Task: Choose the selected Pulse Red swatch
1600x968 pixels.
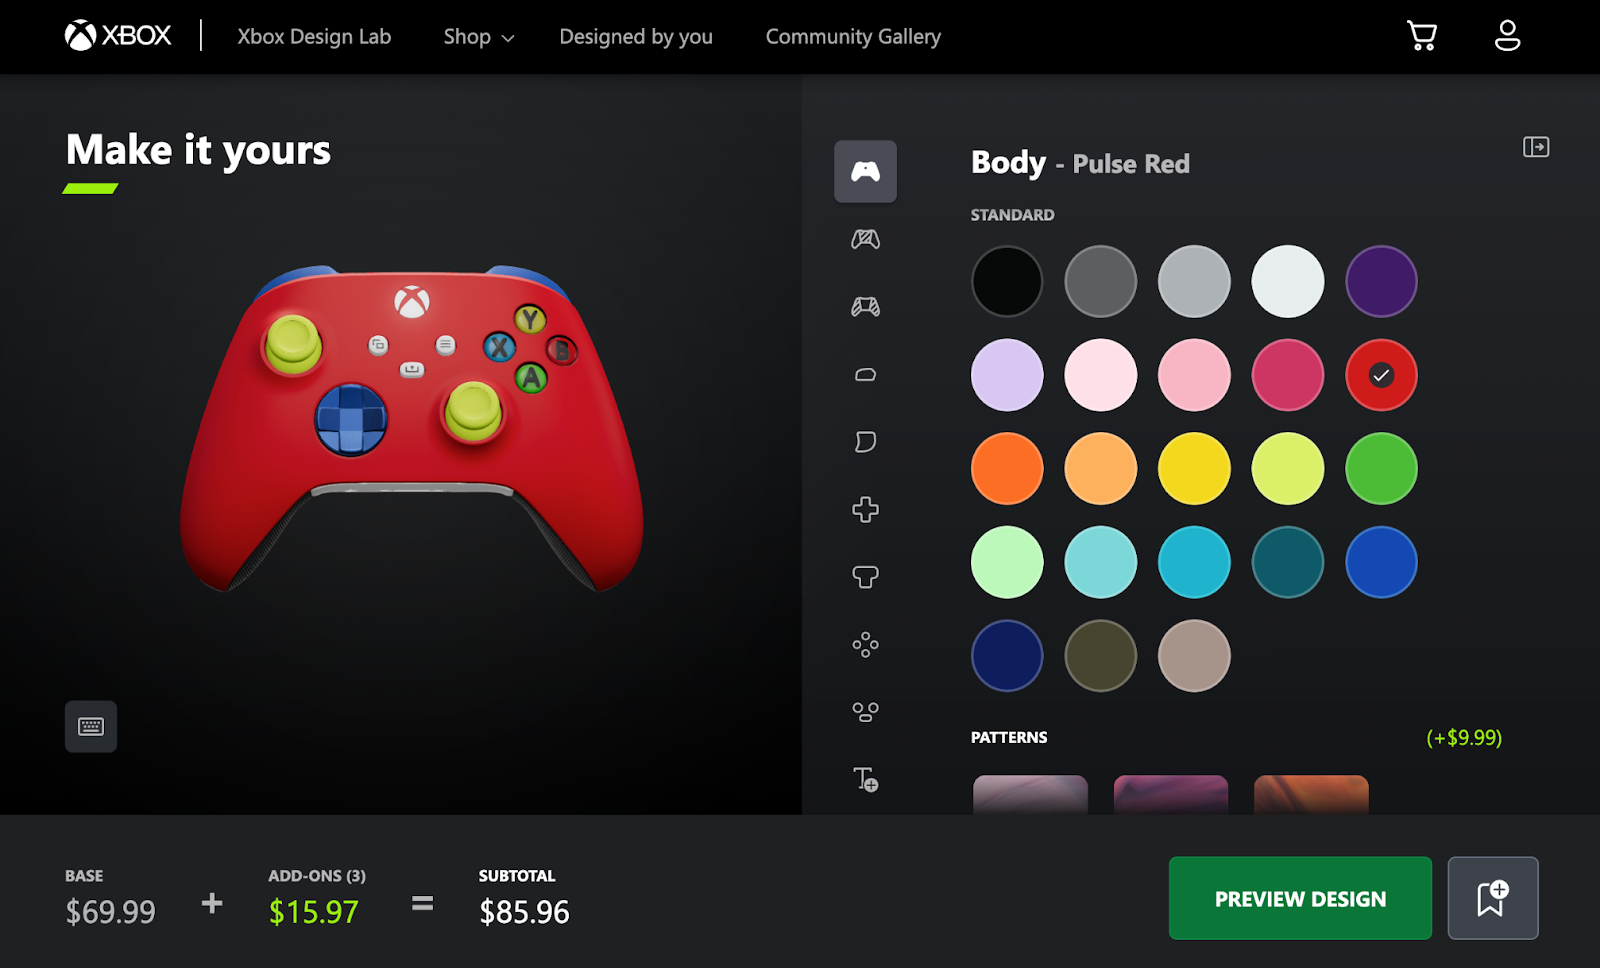Action: [1381, 375]
